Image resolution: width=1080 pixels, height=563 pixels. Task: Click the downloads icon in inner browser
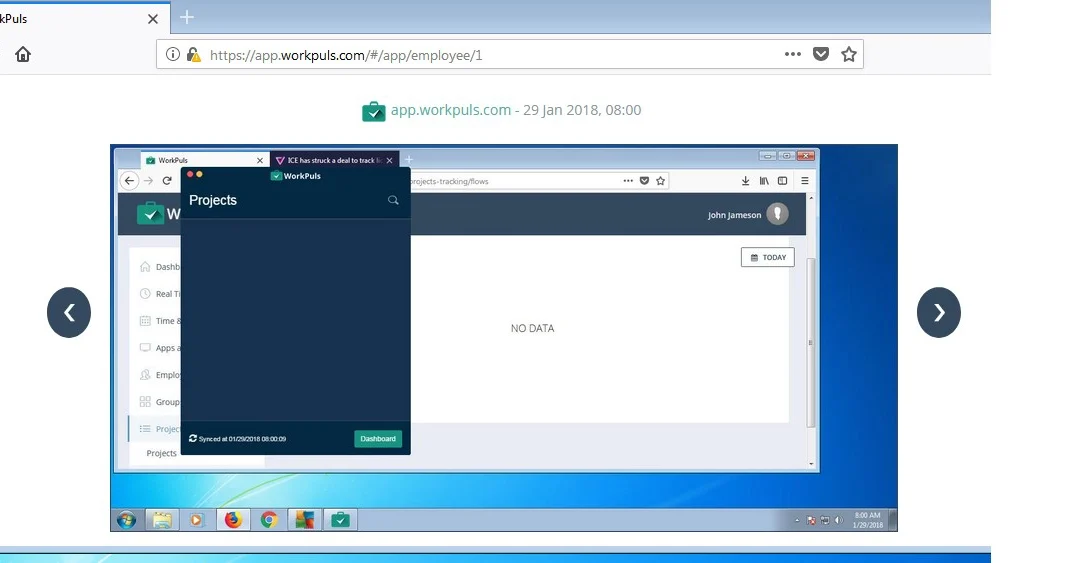[745, 181]
